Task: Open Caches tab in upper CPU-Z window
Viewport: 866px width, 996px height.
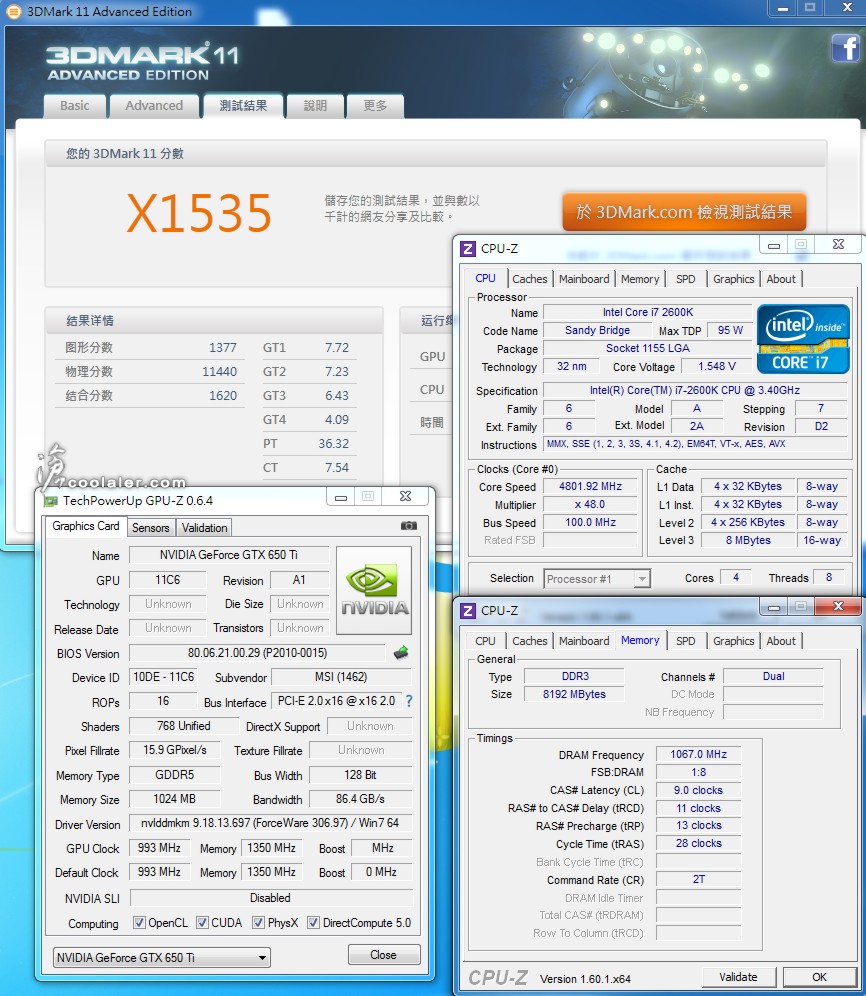Action: point(529,279)
